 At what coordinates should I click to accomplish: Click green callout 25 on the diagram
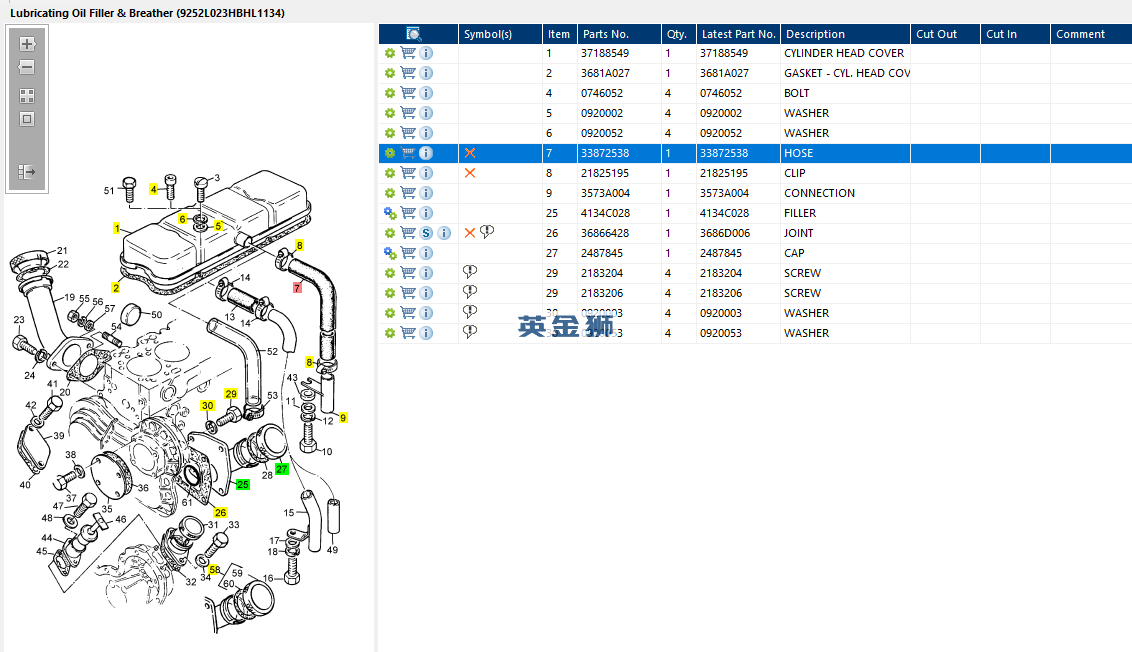pos(242,485)
